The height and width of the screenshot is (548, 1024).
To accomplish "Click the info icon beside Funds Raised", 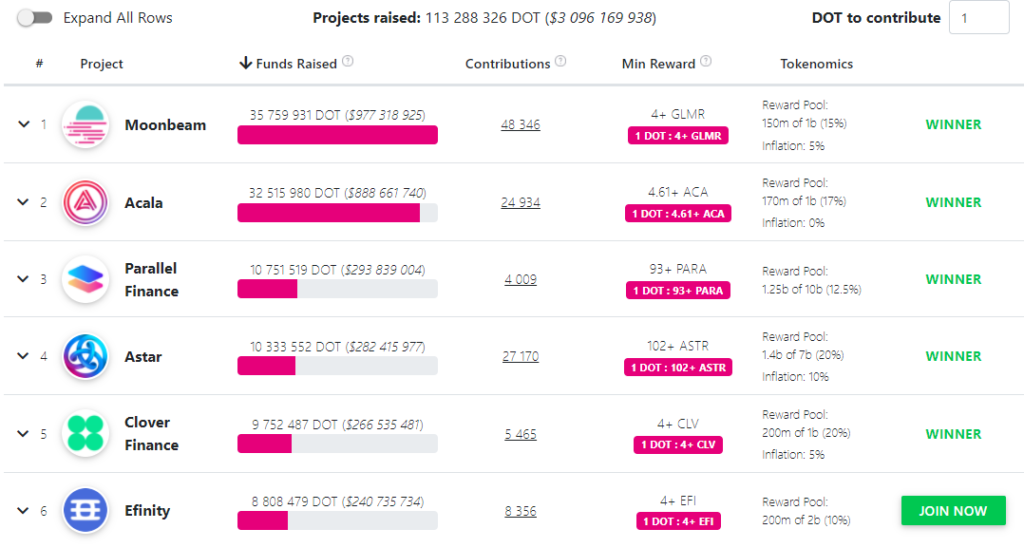I will point(348,62).
